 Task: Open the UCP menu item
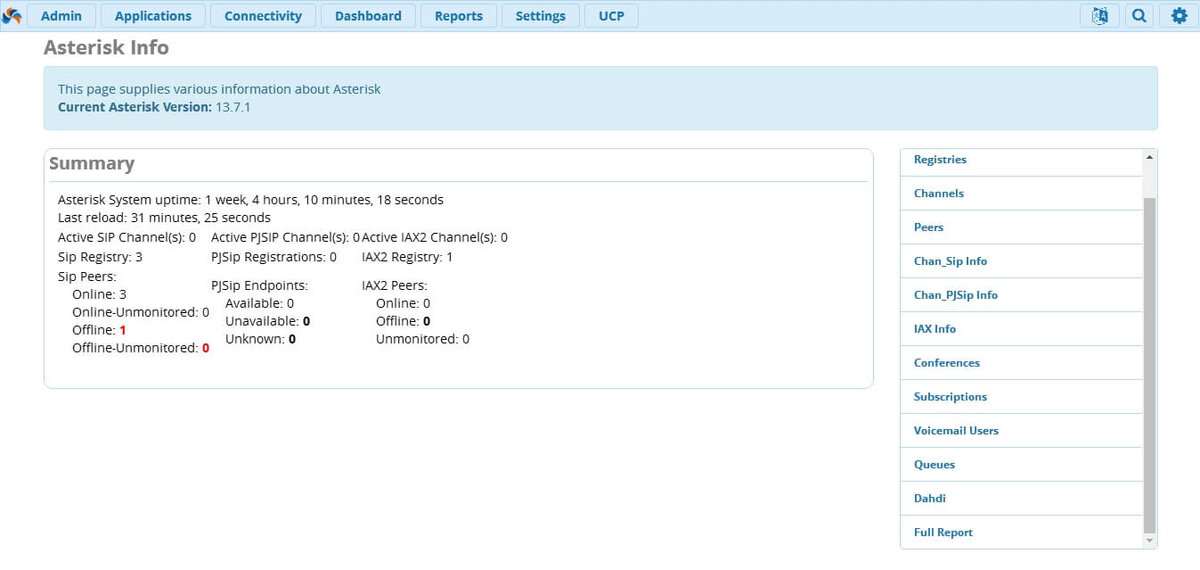[611, 16]
